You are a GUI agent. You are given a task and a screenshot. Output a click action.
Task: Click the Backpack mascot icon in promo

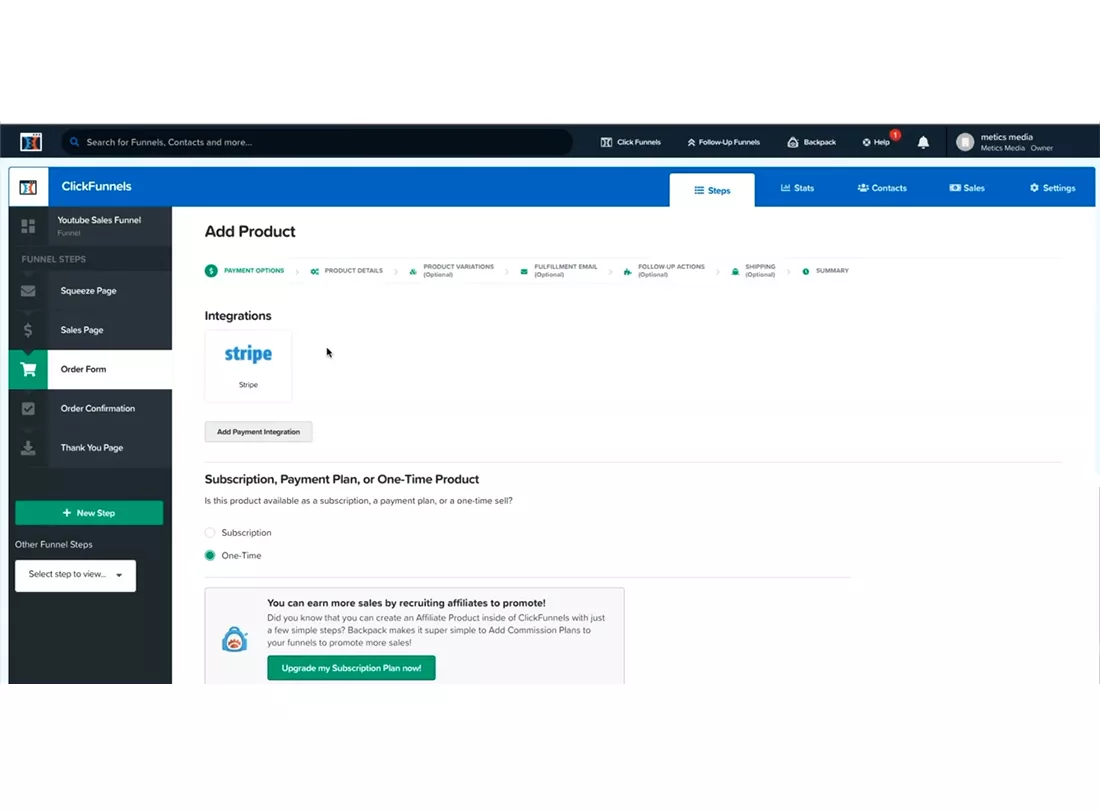(x=234, y=639)
